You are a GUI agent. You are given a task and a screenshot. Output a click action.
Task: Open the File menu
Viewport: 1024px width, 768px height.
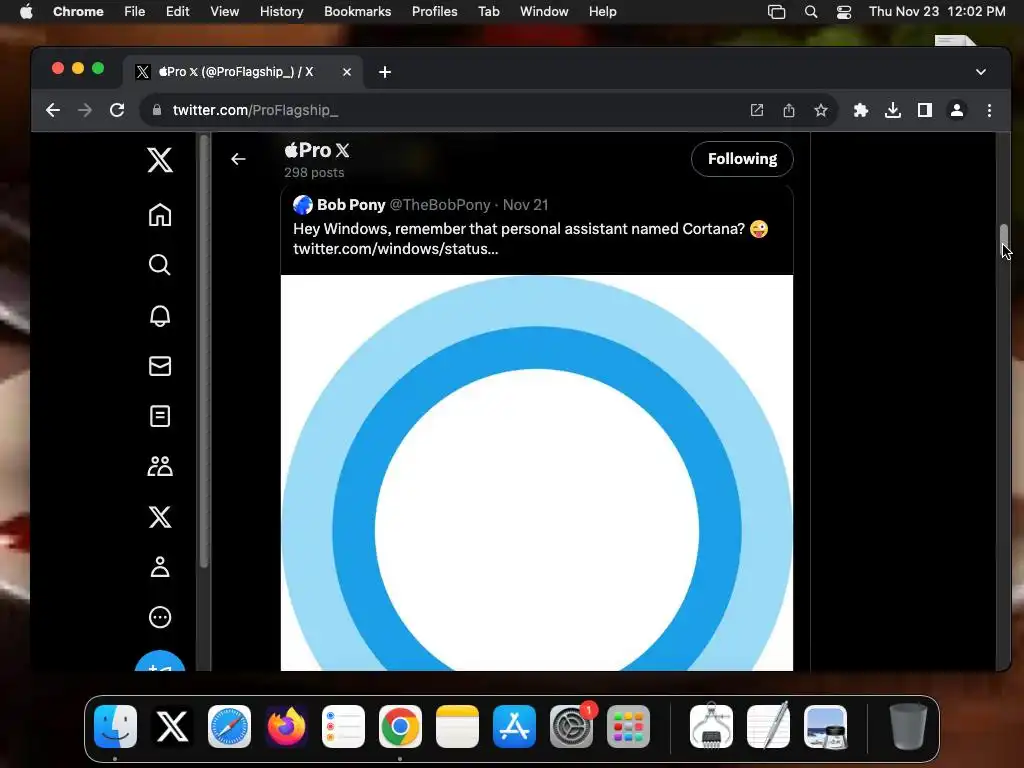[135, 11]
